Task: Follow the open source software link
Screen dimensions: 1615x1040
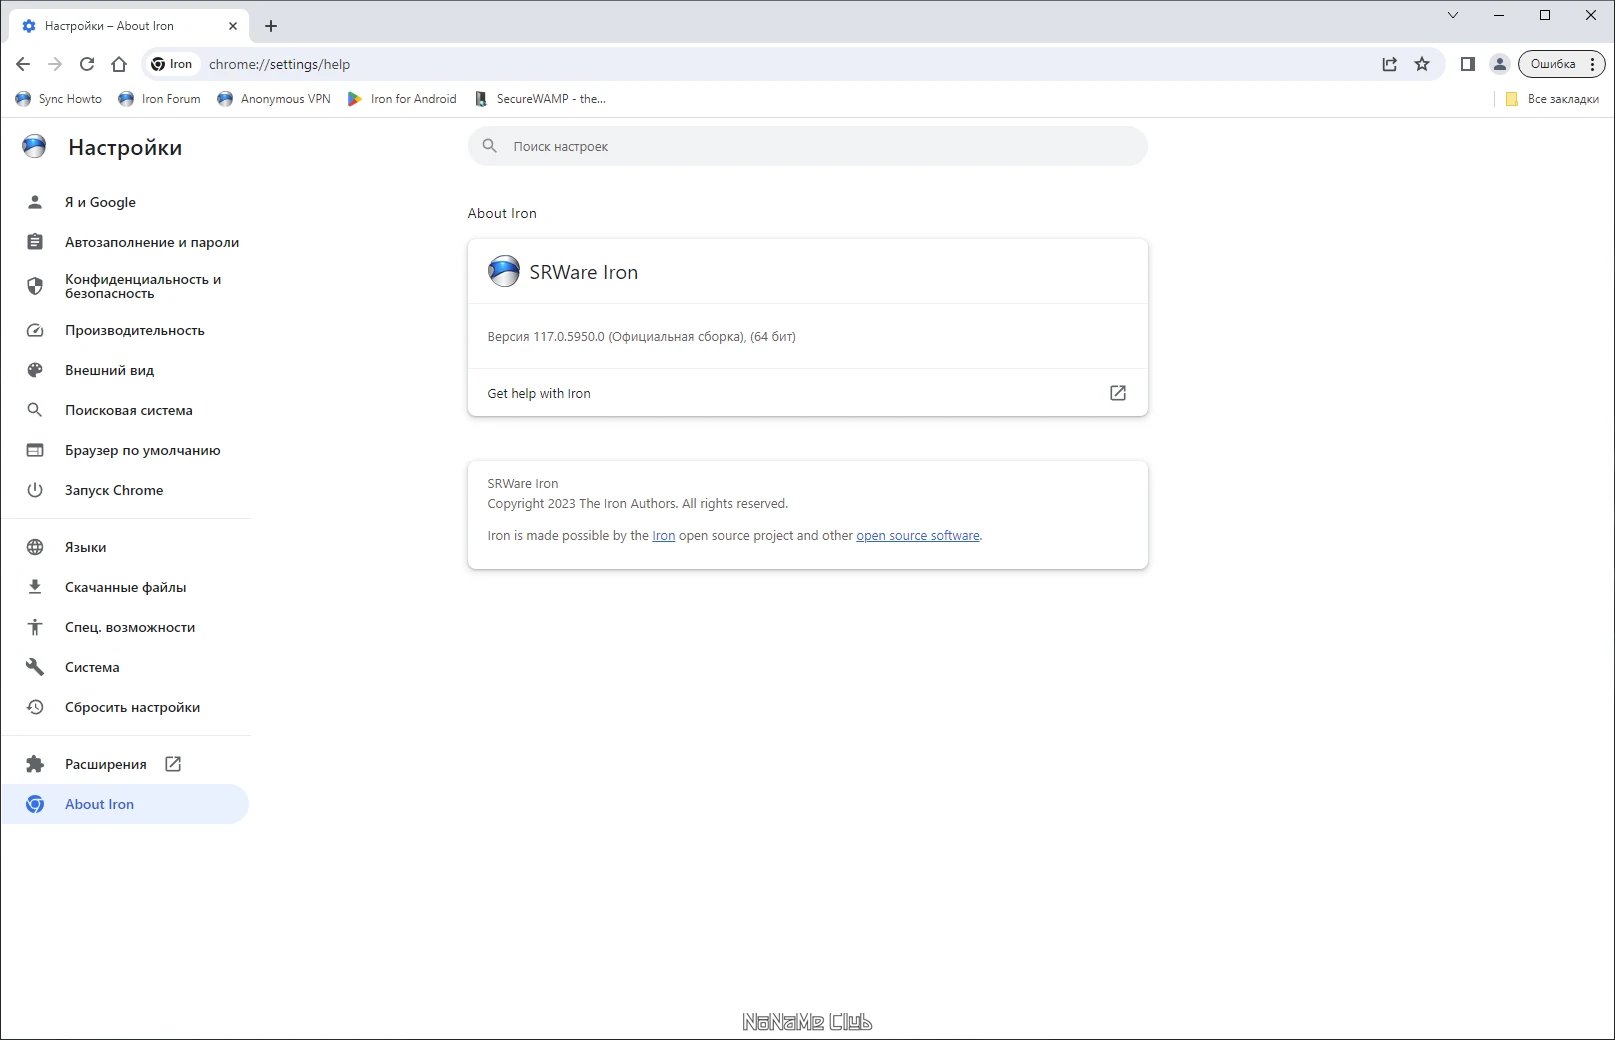Action: pos(918,536)
